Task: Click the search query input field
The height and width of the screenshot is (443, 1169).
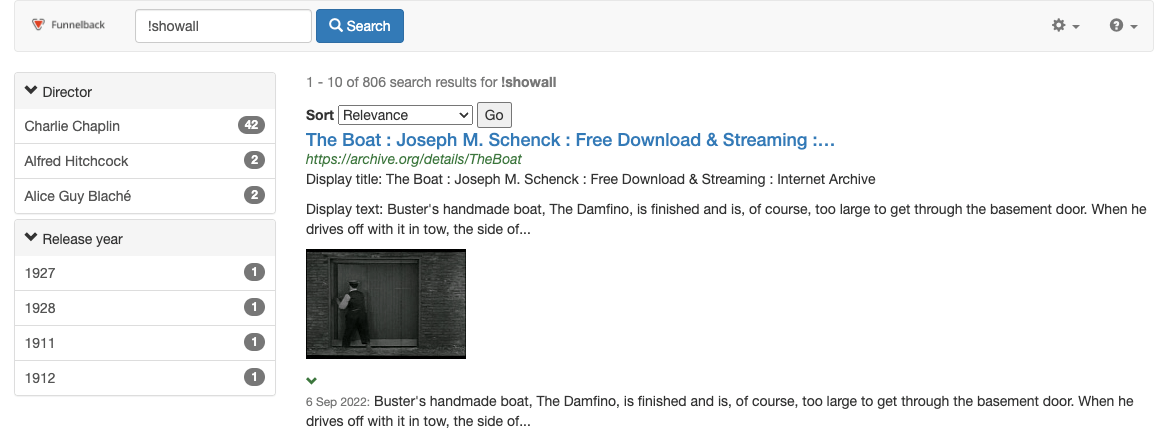Action: coord(223,26)
